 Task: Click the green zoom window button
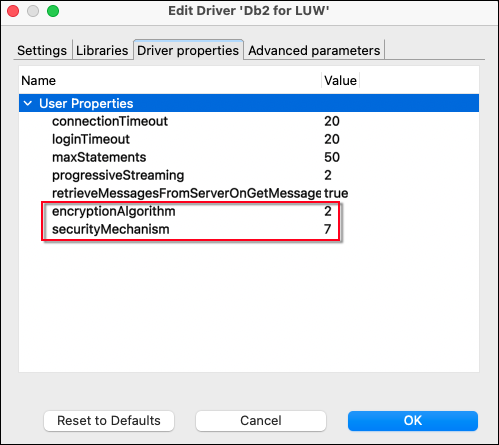click(53, 11)
